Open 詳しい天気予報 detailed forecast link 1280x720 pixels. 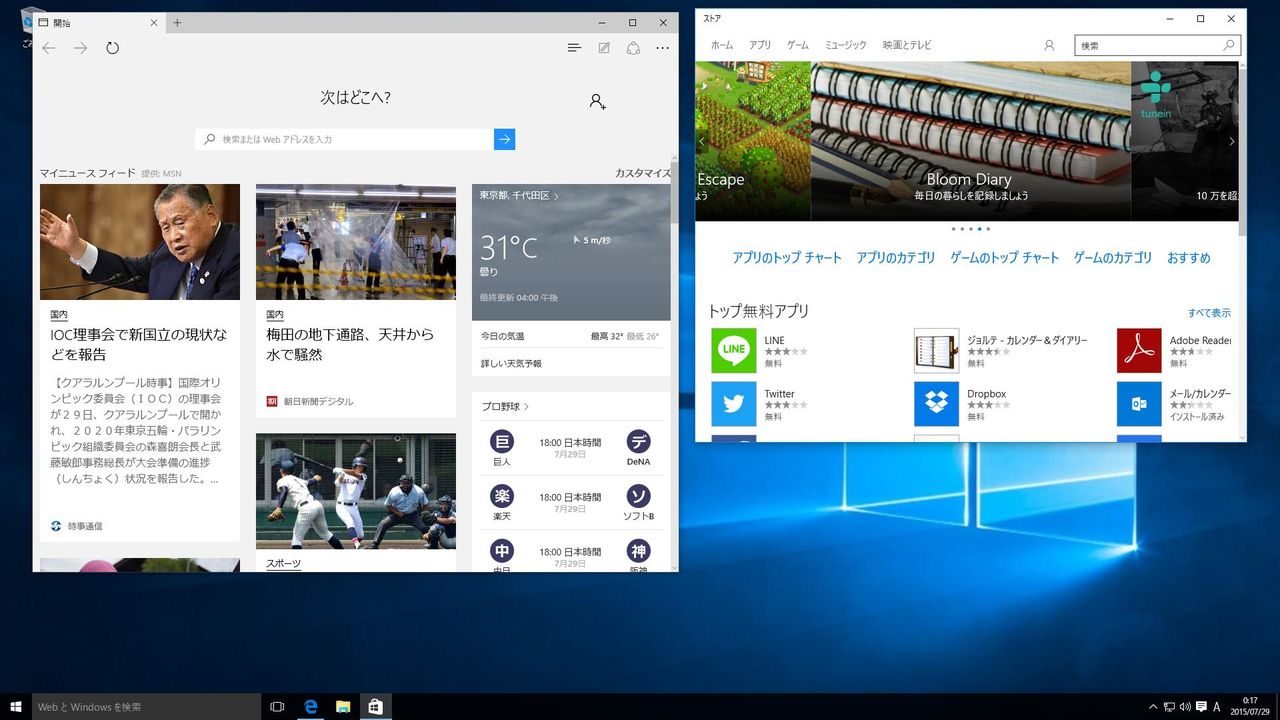(x=511, y=363)
